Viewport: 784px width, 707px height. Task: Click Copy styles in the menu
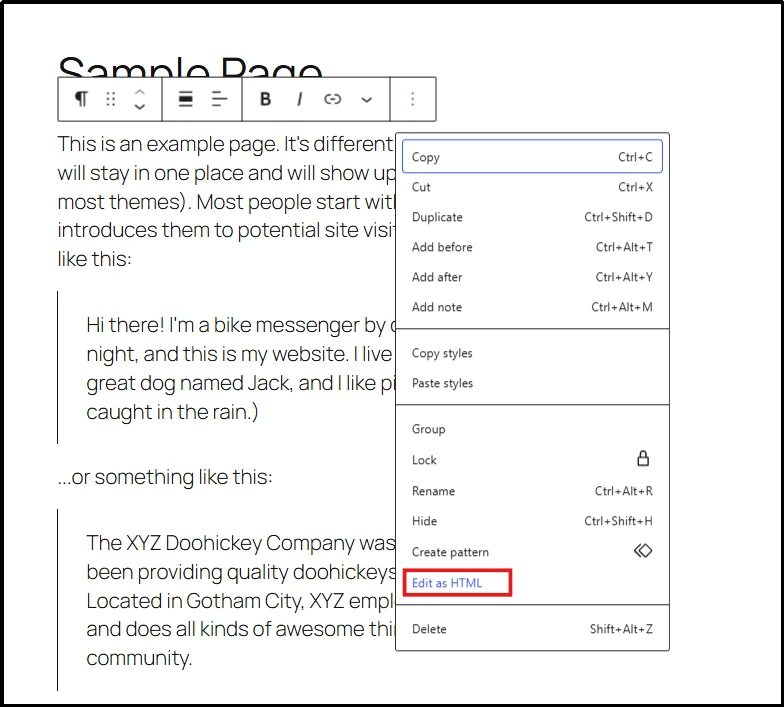[x=532, y=353]
